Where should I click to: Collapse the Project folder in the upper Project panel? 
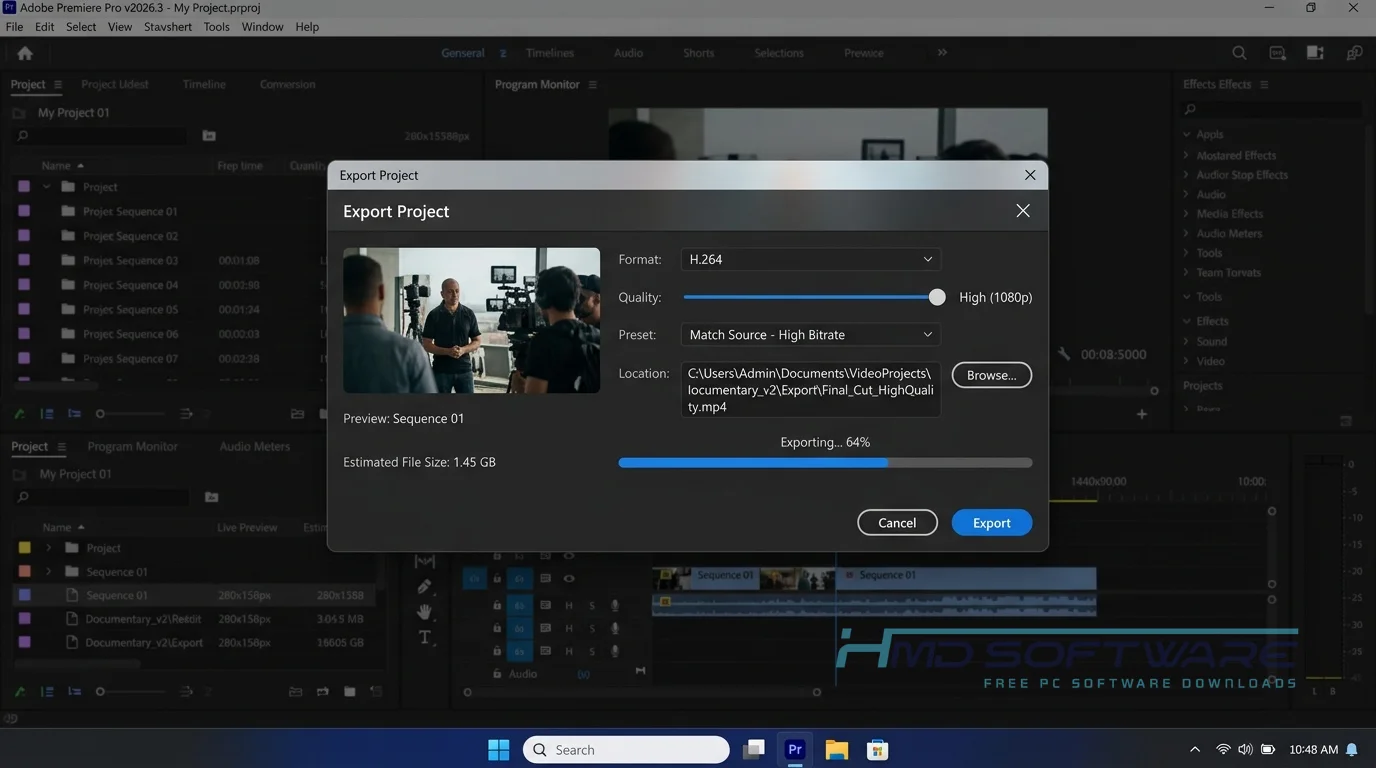[46, 187]
